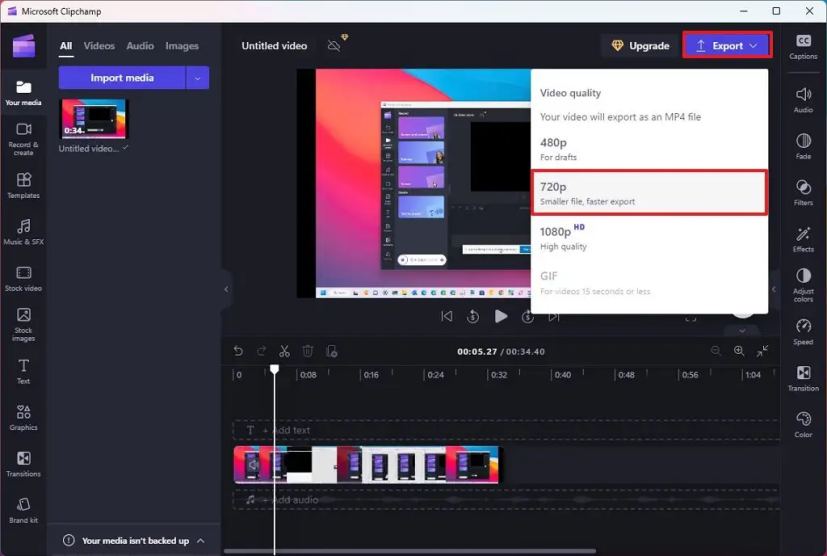Open the Speed panel

coord(803,332)
